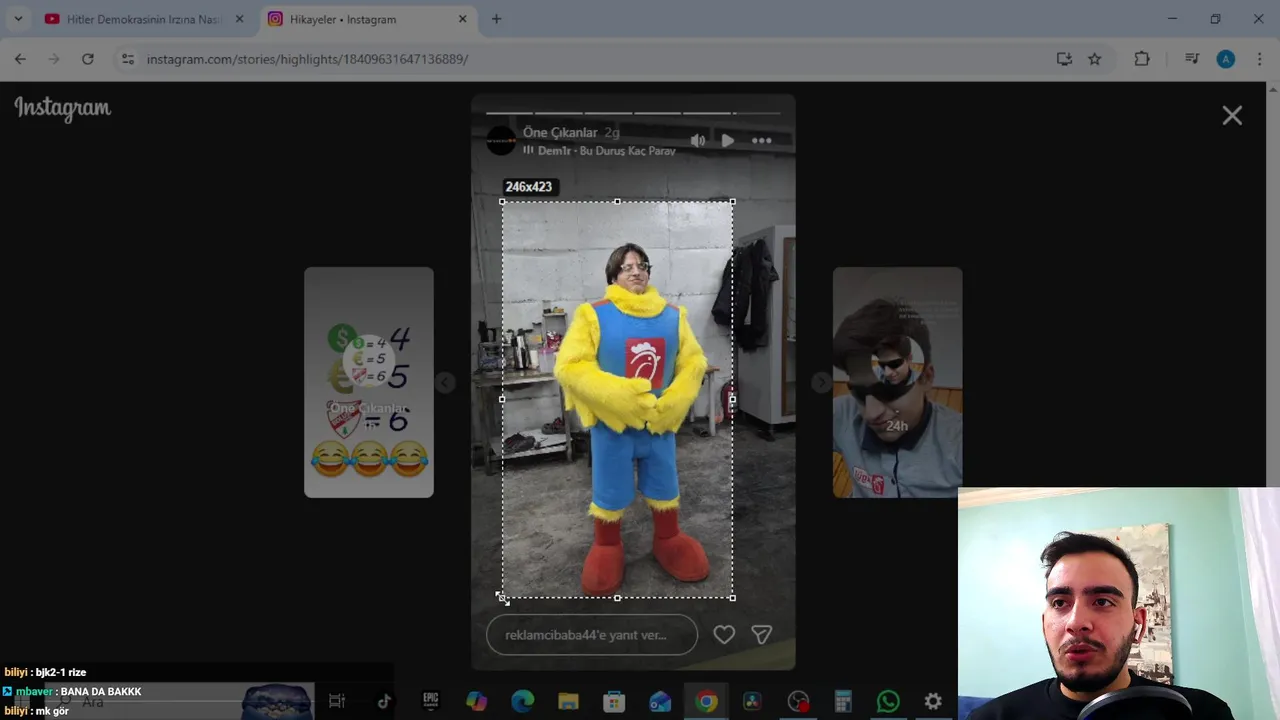Image resolution: width=1280 pixels, height=720 pixels.
Task: Open Chrome three-dot menu
Action: pyautogui.click(x=1259, y=59)
